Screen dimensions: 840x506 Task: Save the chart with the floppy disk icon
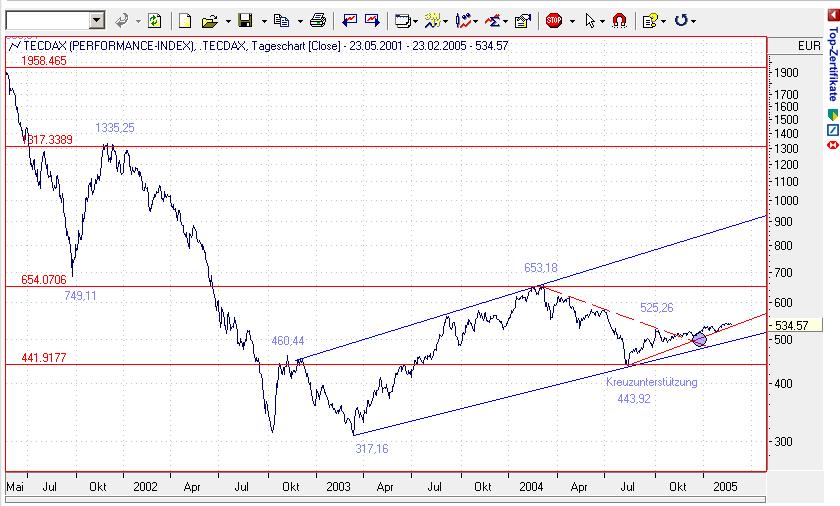pos(245,21)
